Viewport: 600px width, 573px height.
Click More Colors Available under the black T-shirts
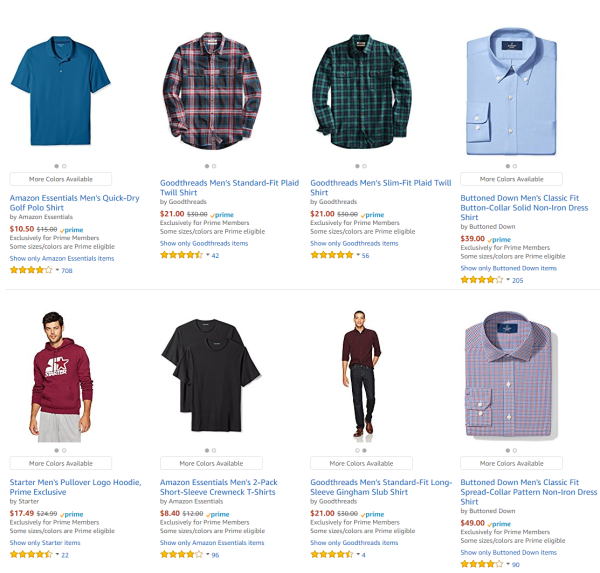[x=211, y=463]
